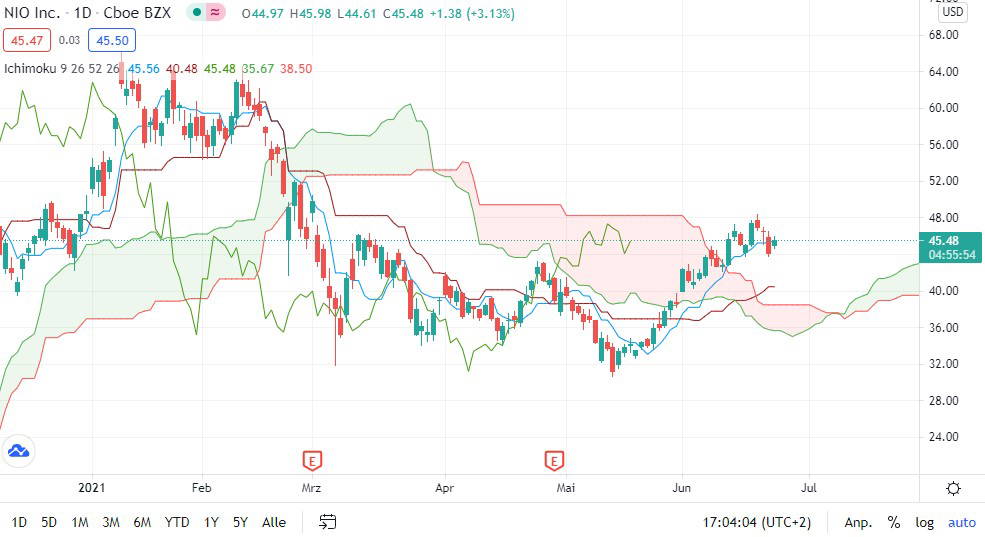
Task: Click the Ichimoku value 38.50
Action: 296,68
